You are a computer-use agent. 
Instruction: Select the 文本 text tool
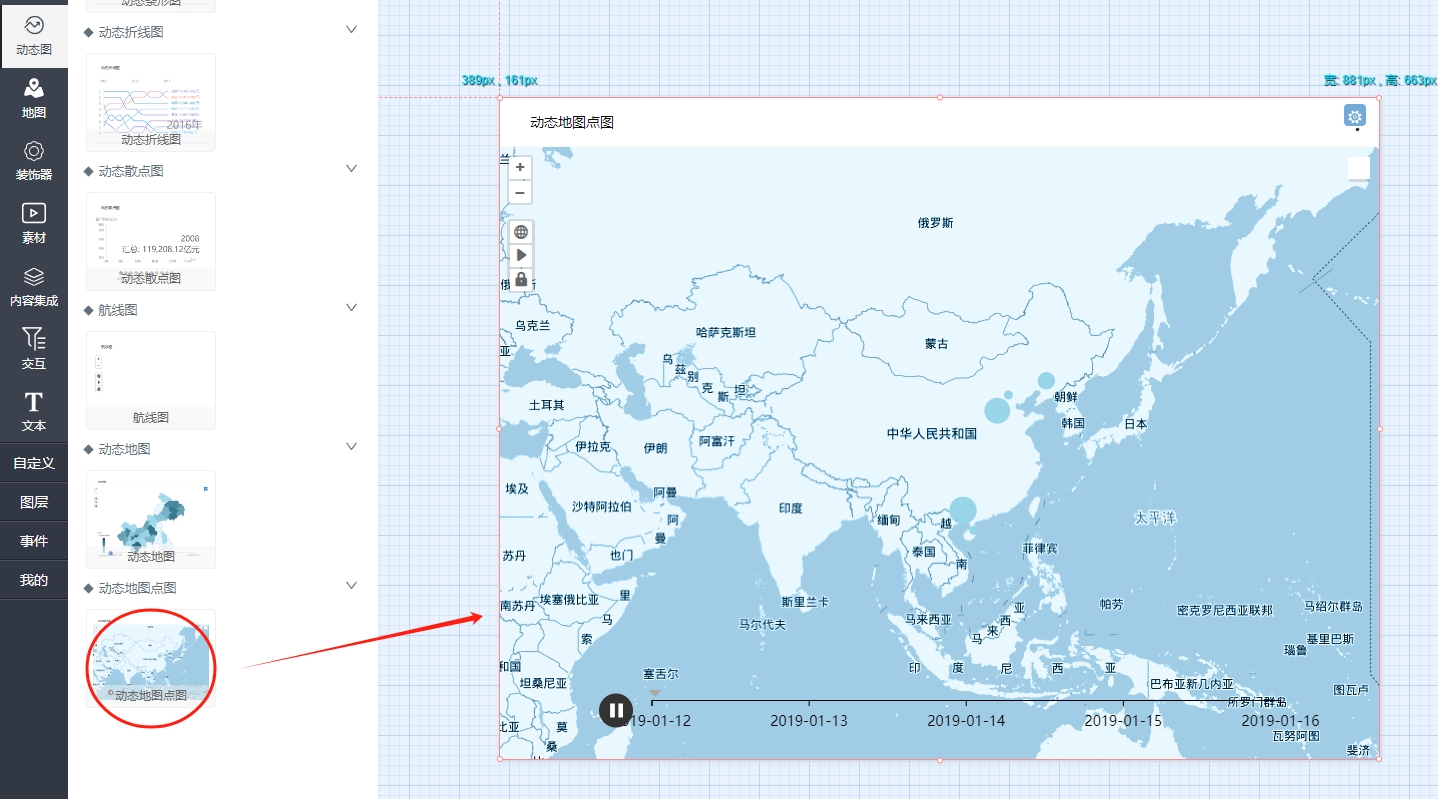point(34,412)
